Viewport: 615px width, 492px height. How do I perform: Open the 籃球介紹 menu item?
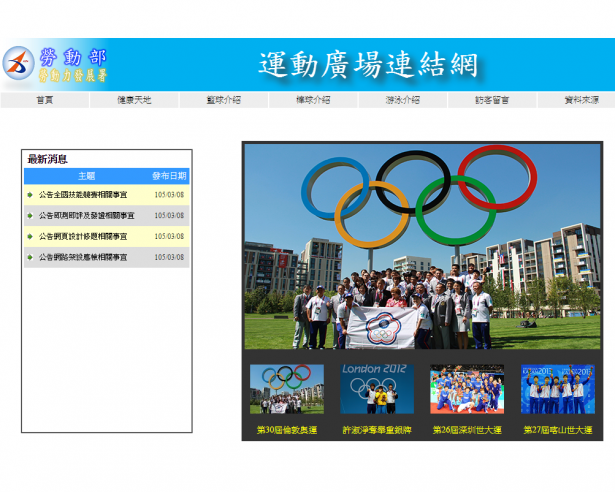(x=224, y=100)
